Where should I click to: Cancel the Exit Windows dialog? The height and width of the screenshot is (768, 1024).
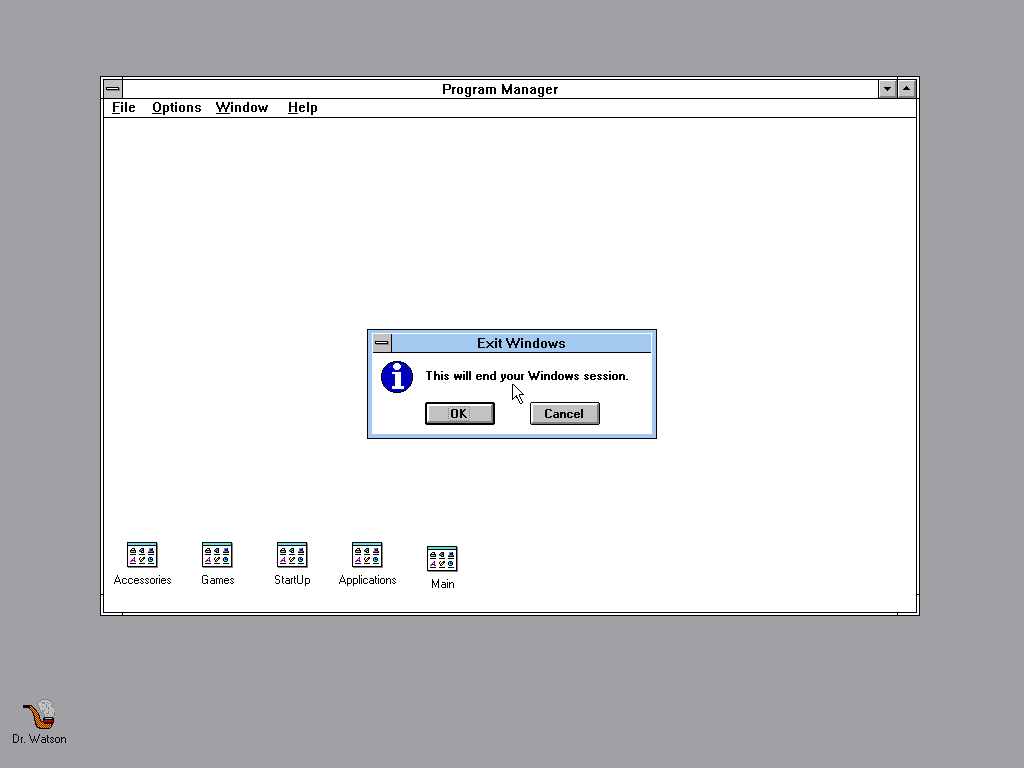[565, 413]
